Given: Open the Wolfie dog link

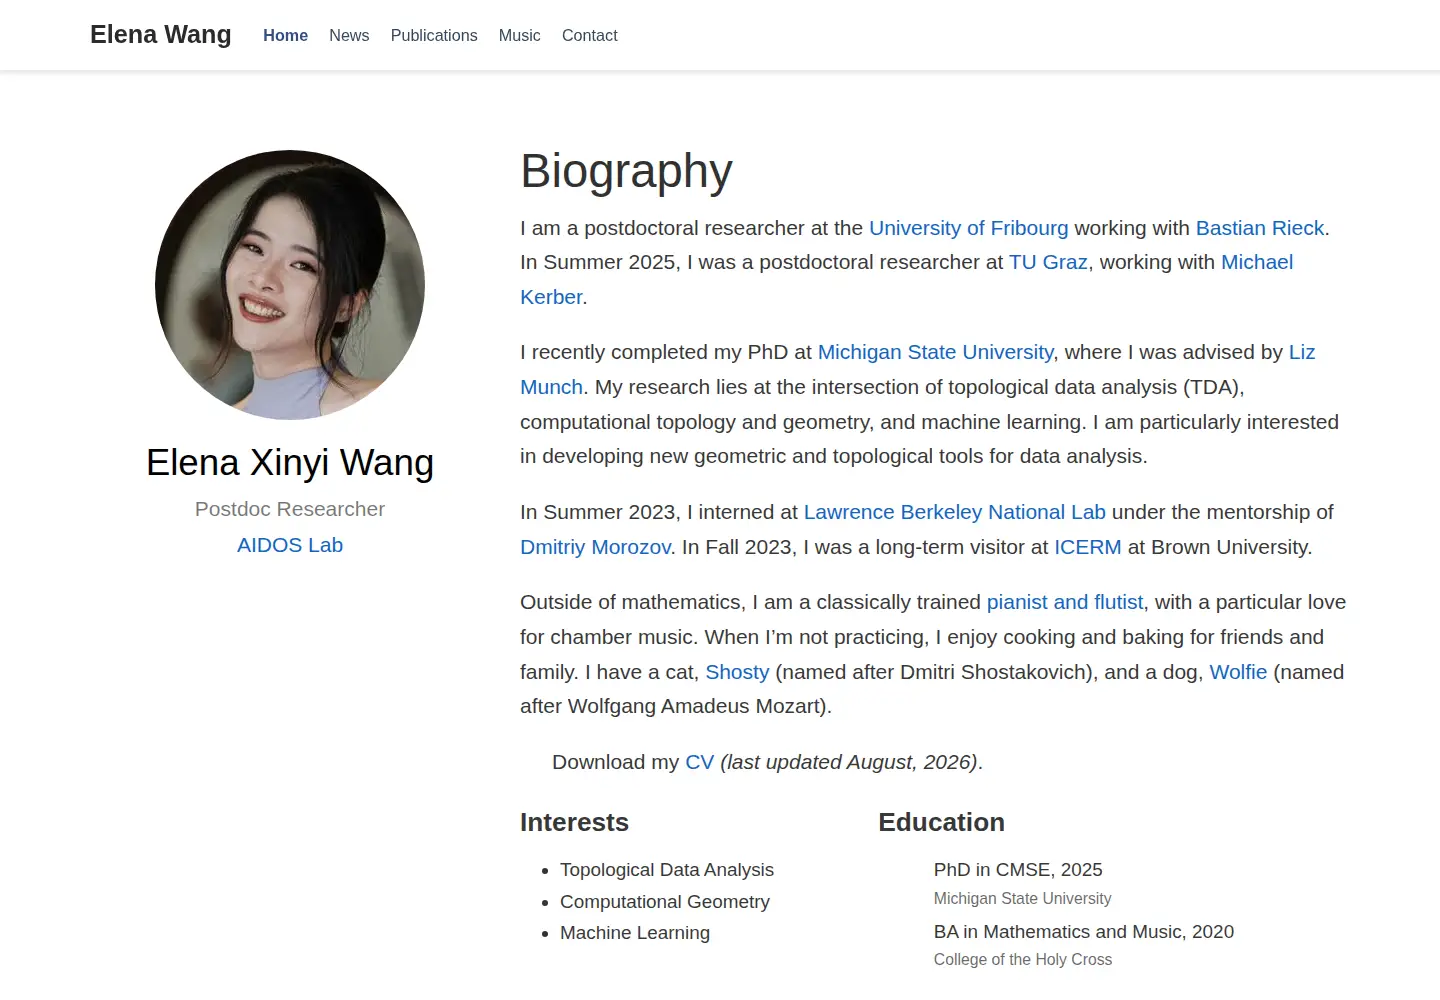Looking at the screenshot, I should (x=1238, y=672).
